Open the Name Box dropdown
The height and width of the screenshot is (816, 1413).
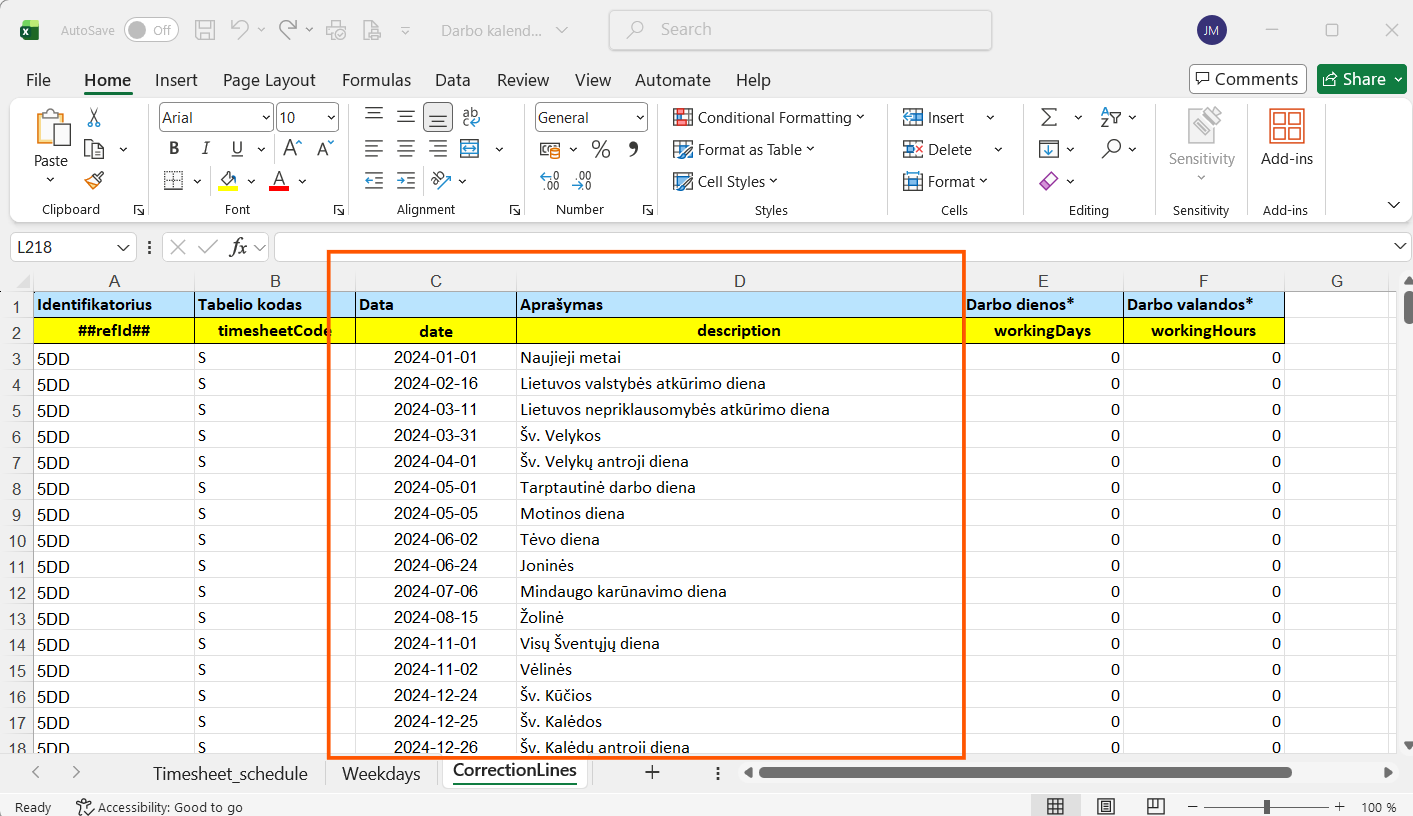124,247
